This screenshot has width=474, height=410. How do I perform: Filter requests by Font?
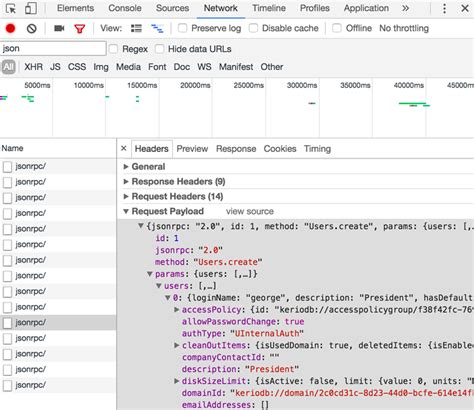[x=157, y=67]
